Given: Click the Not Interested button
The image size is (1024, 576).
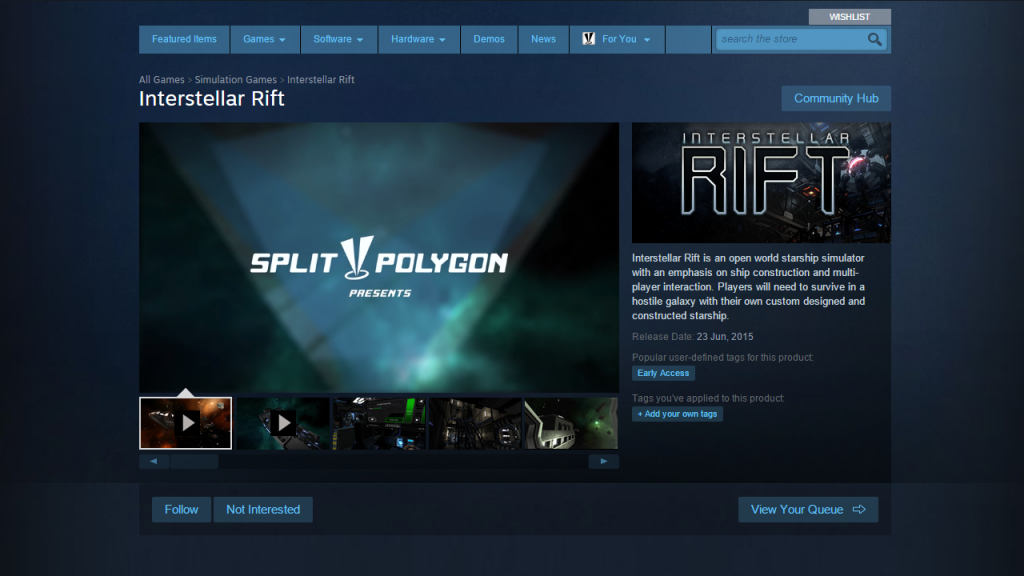Looking at the screenshot, I should pos(263,509).
